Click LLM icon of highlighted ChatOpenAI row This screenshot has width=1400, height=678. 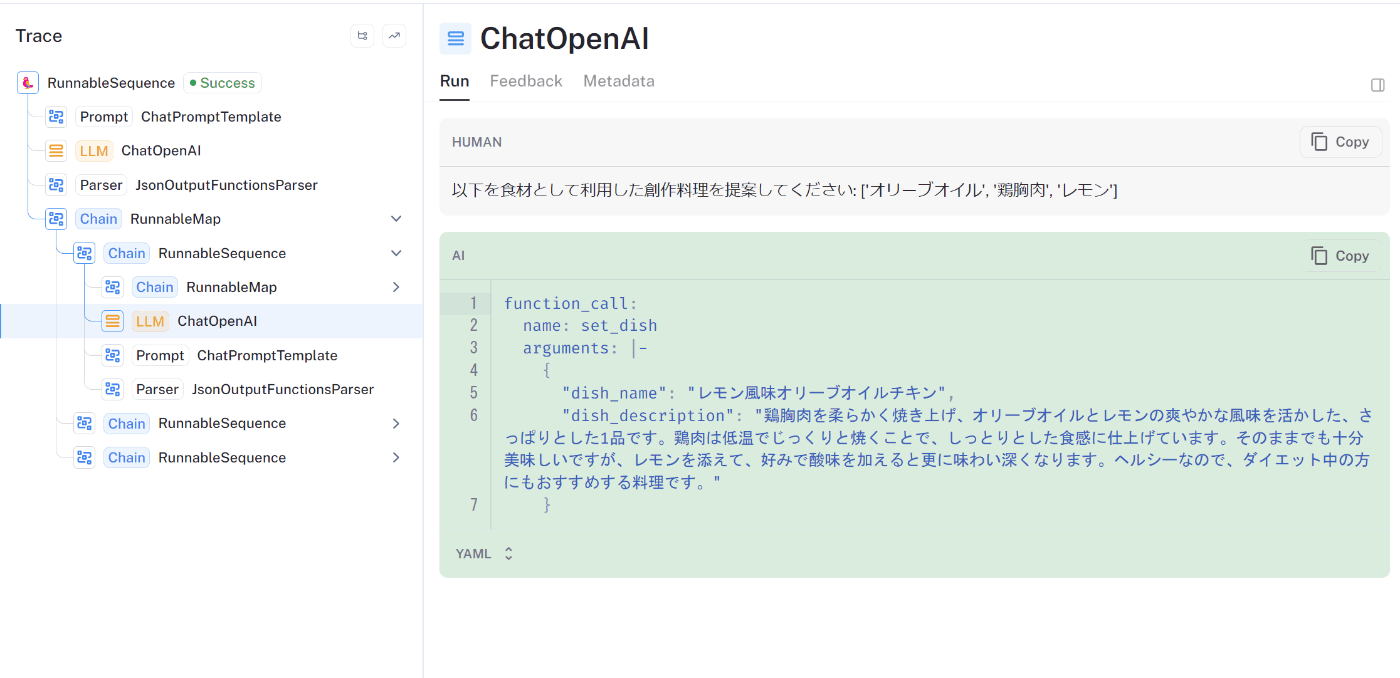click(x=112, y=321)
